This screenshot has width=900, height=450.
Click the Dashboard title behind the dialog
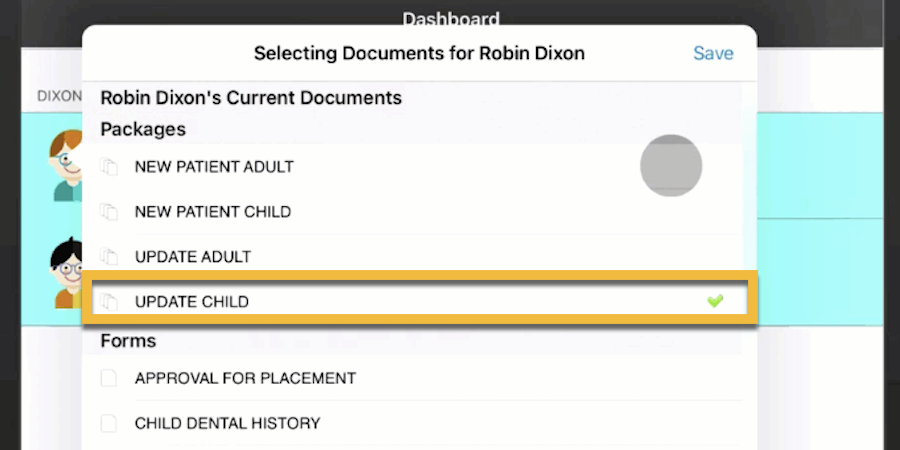(450, 18)
